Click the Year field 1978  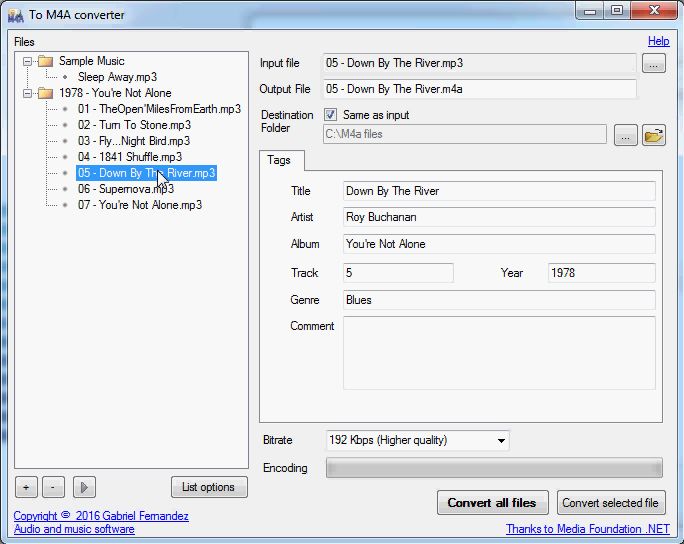[602, 273]
